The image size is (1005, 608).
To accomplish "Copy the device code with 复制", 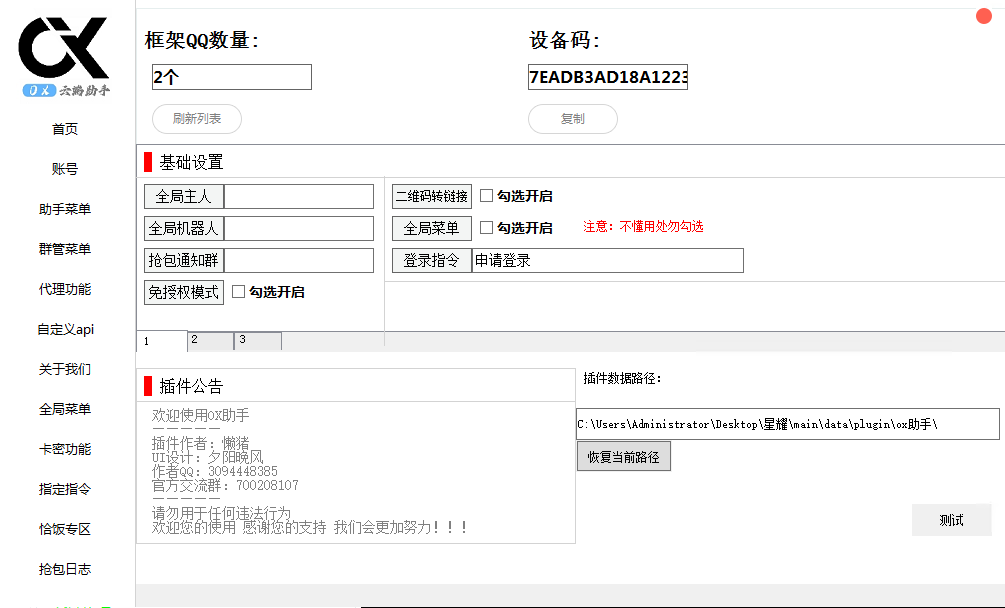I will pos(572,119).
